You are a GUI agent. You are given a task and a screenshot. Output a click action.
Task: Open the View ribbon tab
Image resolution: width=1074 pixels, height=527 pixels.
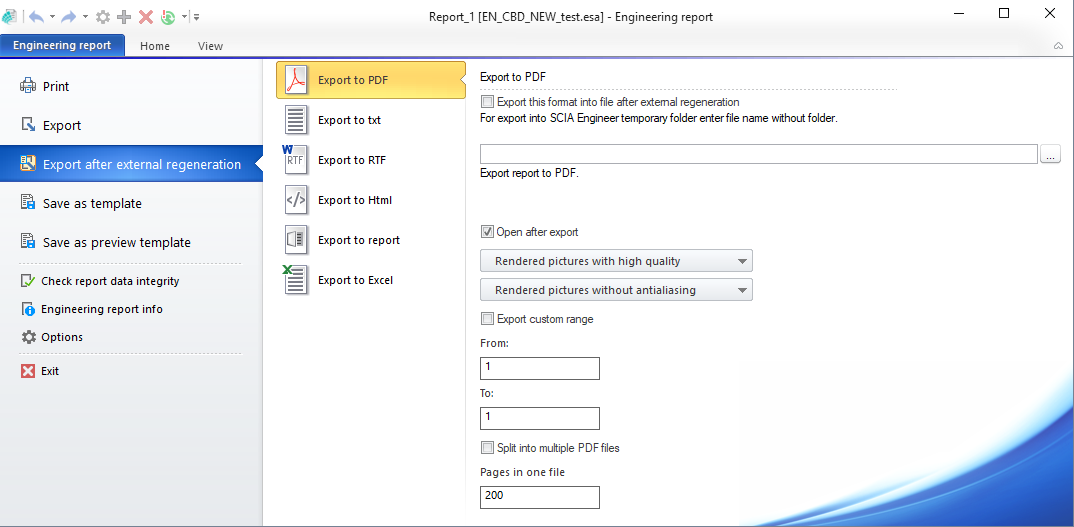210,46
